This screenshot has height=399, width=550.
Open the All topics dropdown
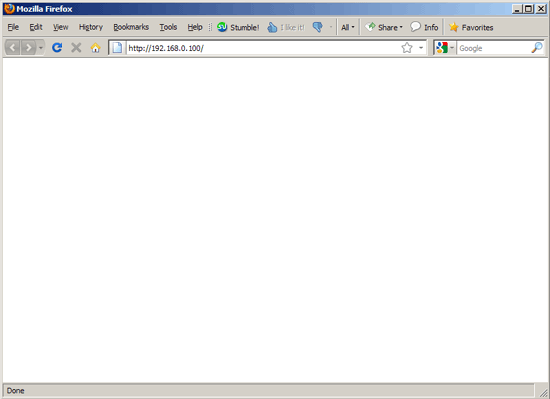click(x=348, y=27)
